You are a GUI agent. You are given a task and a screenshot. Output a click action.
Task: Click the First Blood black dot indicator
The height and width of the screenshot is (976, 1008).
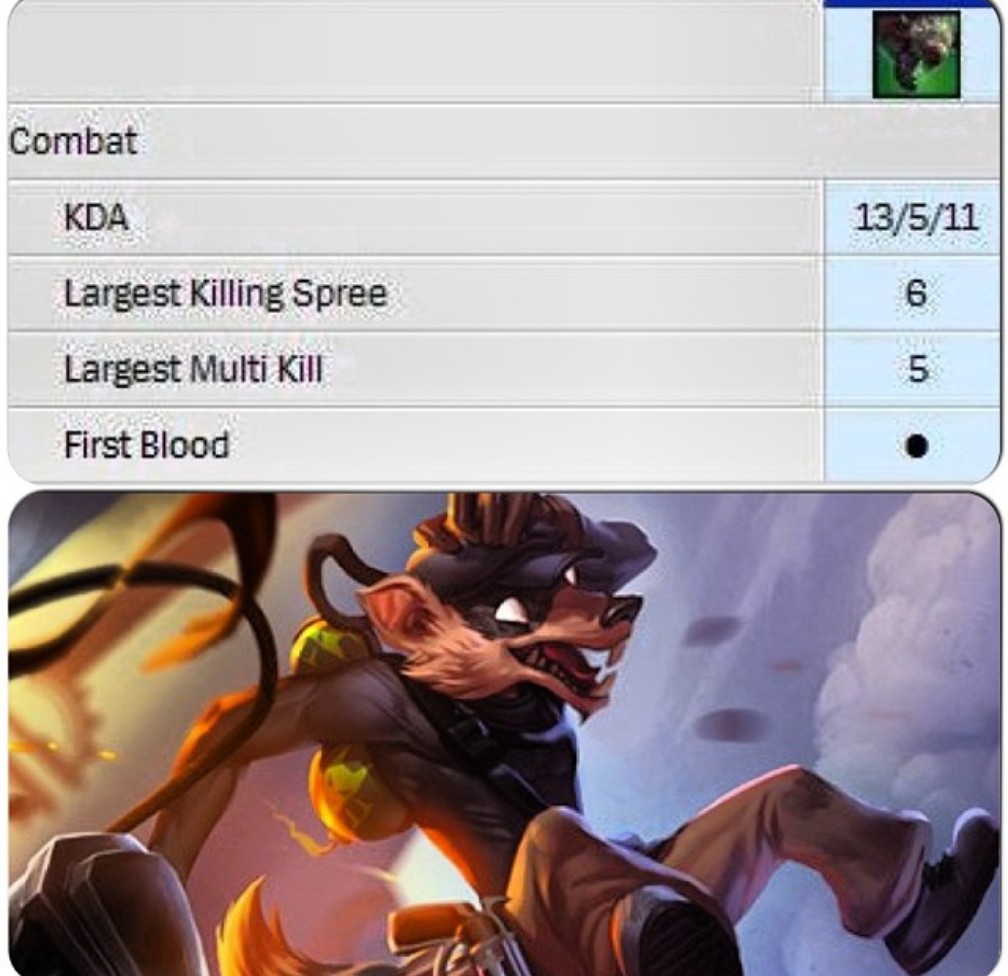coord(916,446)
